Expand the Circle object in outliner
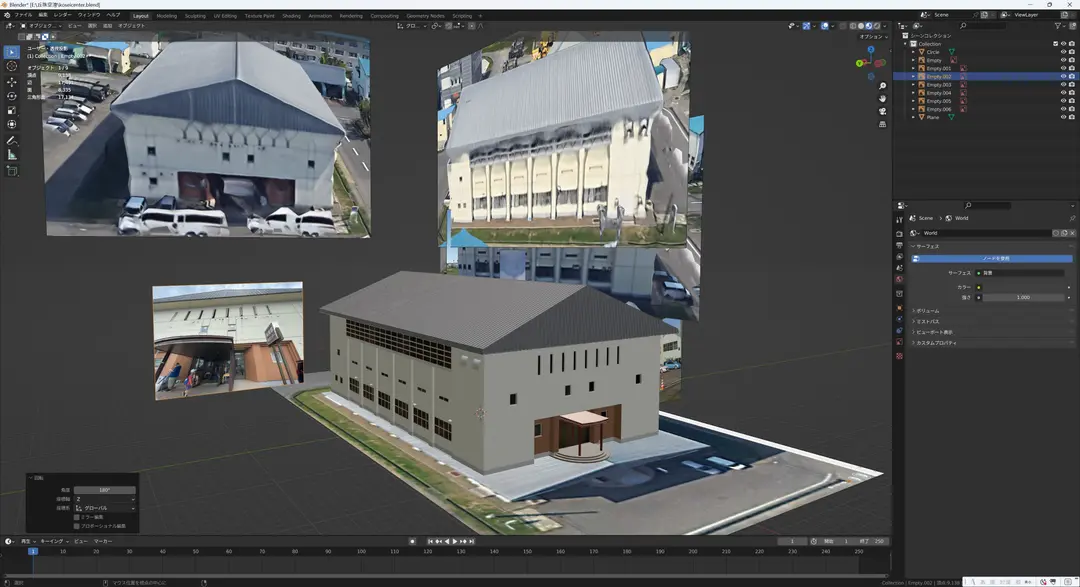Image resolution: width=1080 pixels, height=587 pixels. click(914, 52)
